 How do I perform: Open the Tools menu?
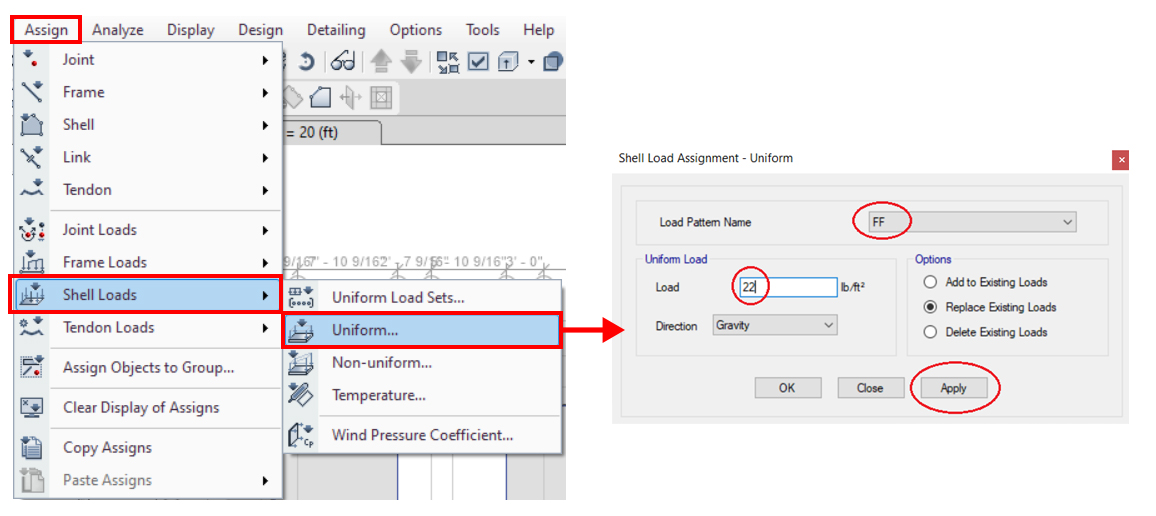click(482, 30)
